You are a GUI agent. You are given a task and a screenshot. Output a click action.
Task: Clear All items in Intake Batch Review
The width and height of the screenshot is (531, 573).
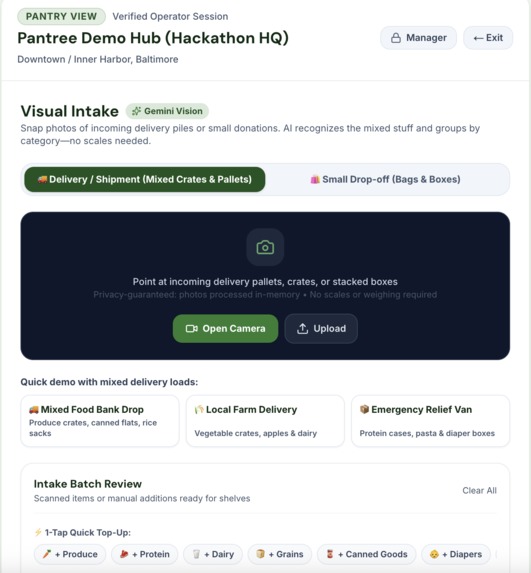tap(479, 490)
